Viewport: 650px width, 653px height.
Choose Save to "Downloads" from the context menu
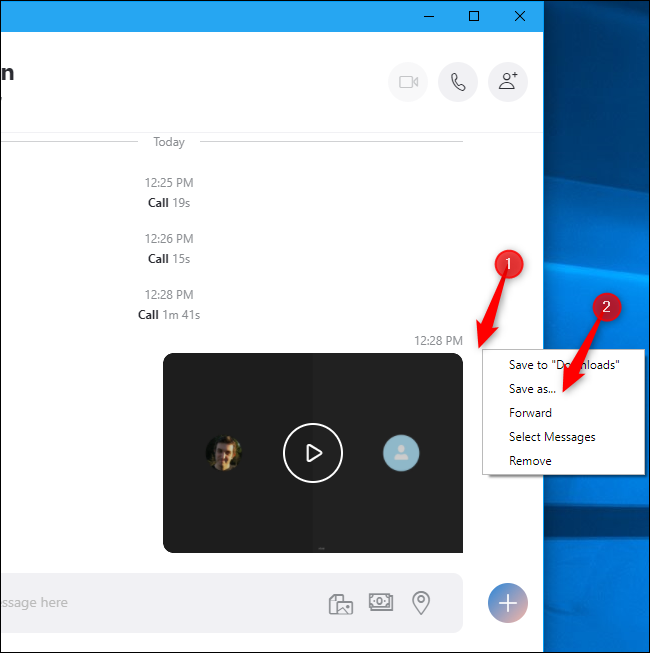563,365
